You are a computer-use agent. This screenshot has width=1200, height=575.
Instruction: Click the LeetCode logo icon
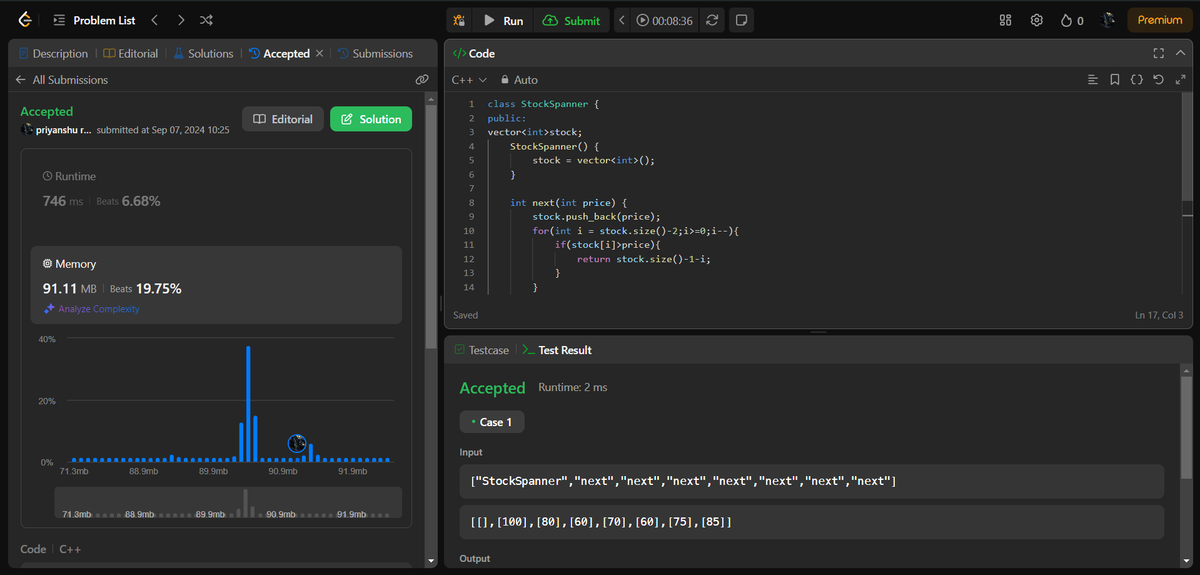point(25,20)
